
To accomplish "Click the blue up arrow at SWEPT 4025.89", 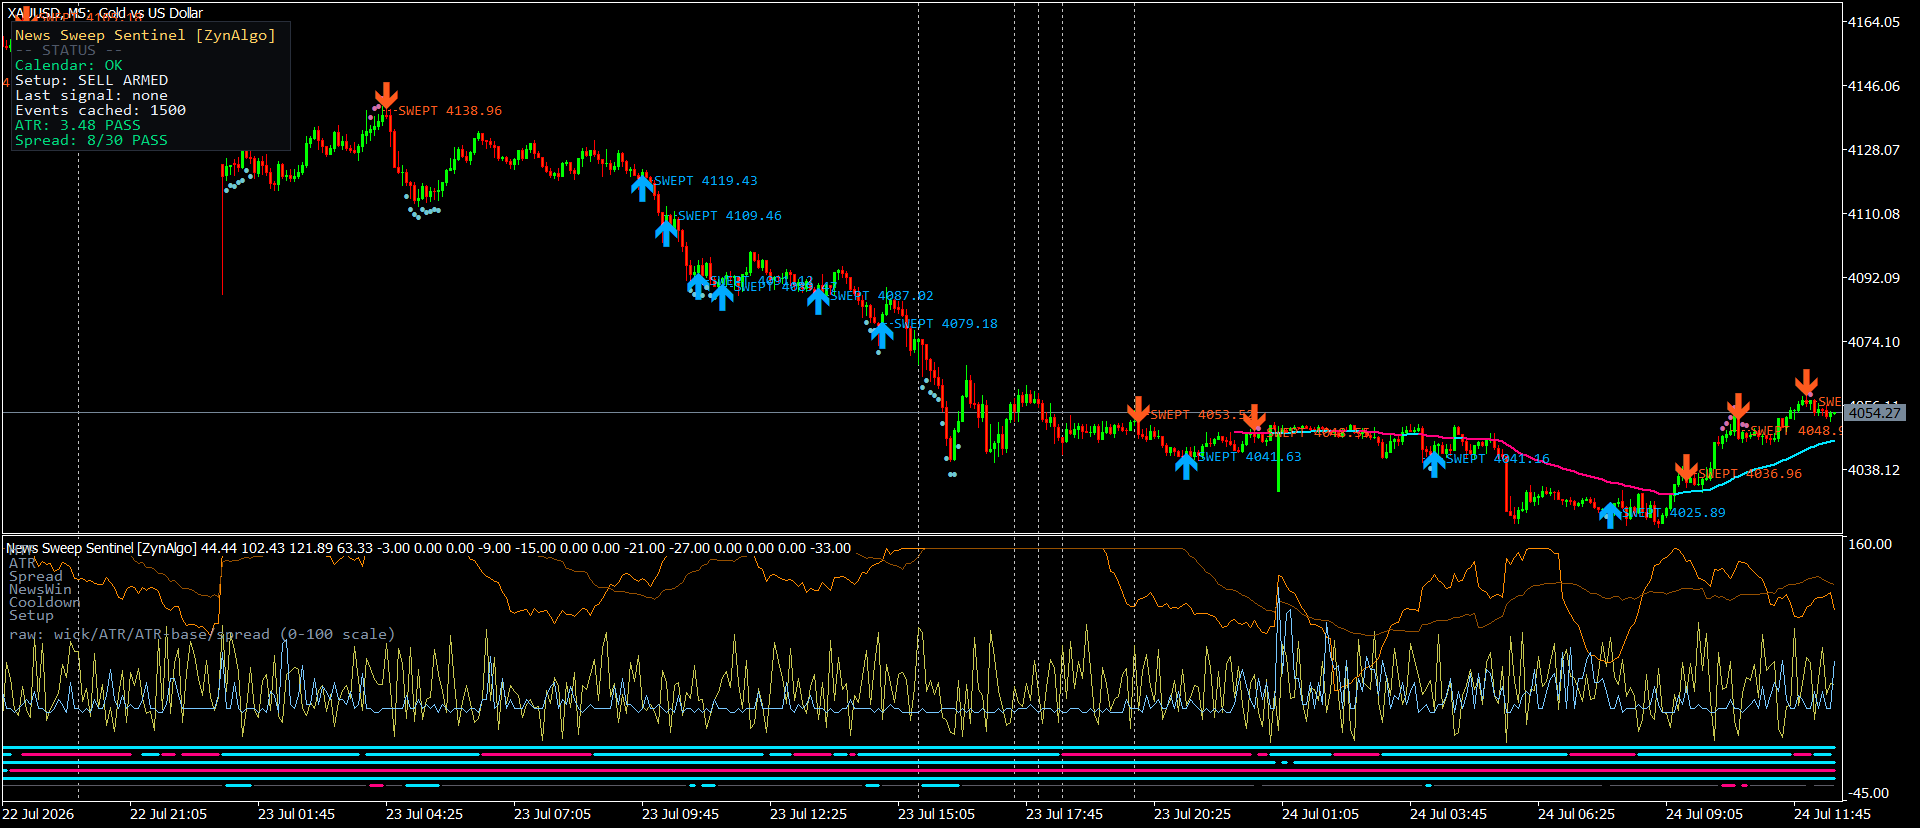I will pyautogui.click(x=1610, y=515).
